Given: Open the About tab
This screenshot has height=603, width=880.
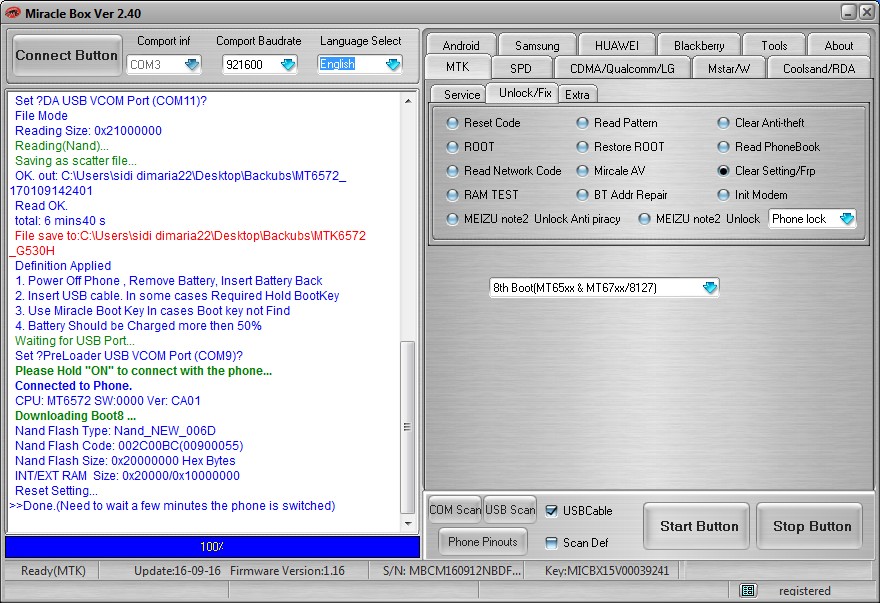Looking at the screenshot, I should 838,45.
